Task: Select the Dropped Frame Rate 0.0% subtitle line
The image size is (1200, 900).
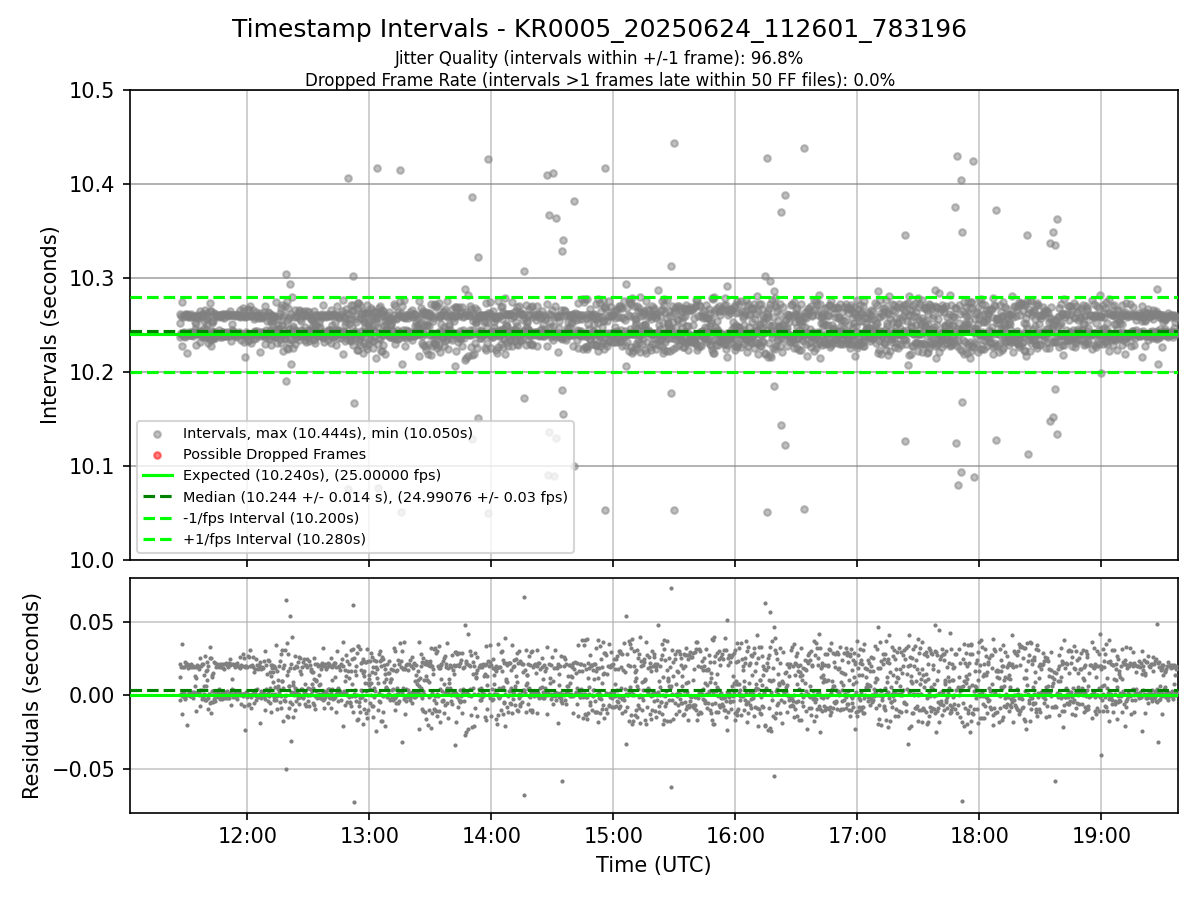Action: pyautogui.click(x=599, y=80)
